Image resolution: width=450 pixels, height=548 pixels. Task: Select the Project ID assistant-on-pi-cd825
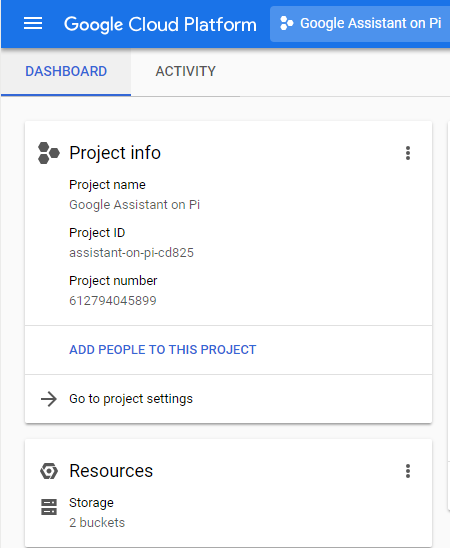(x=131, y=252)
